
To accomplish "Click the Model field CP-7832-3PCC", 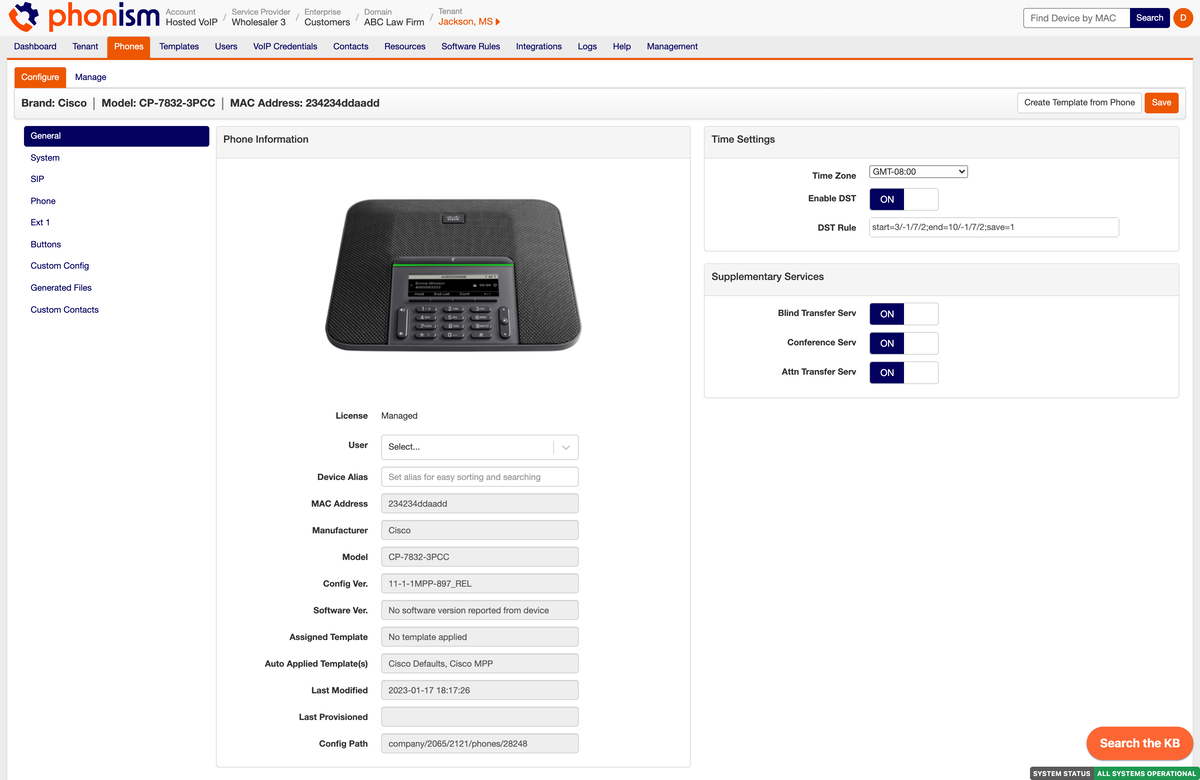I will (480, 557).
